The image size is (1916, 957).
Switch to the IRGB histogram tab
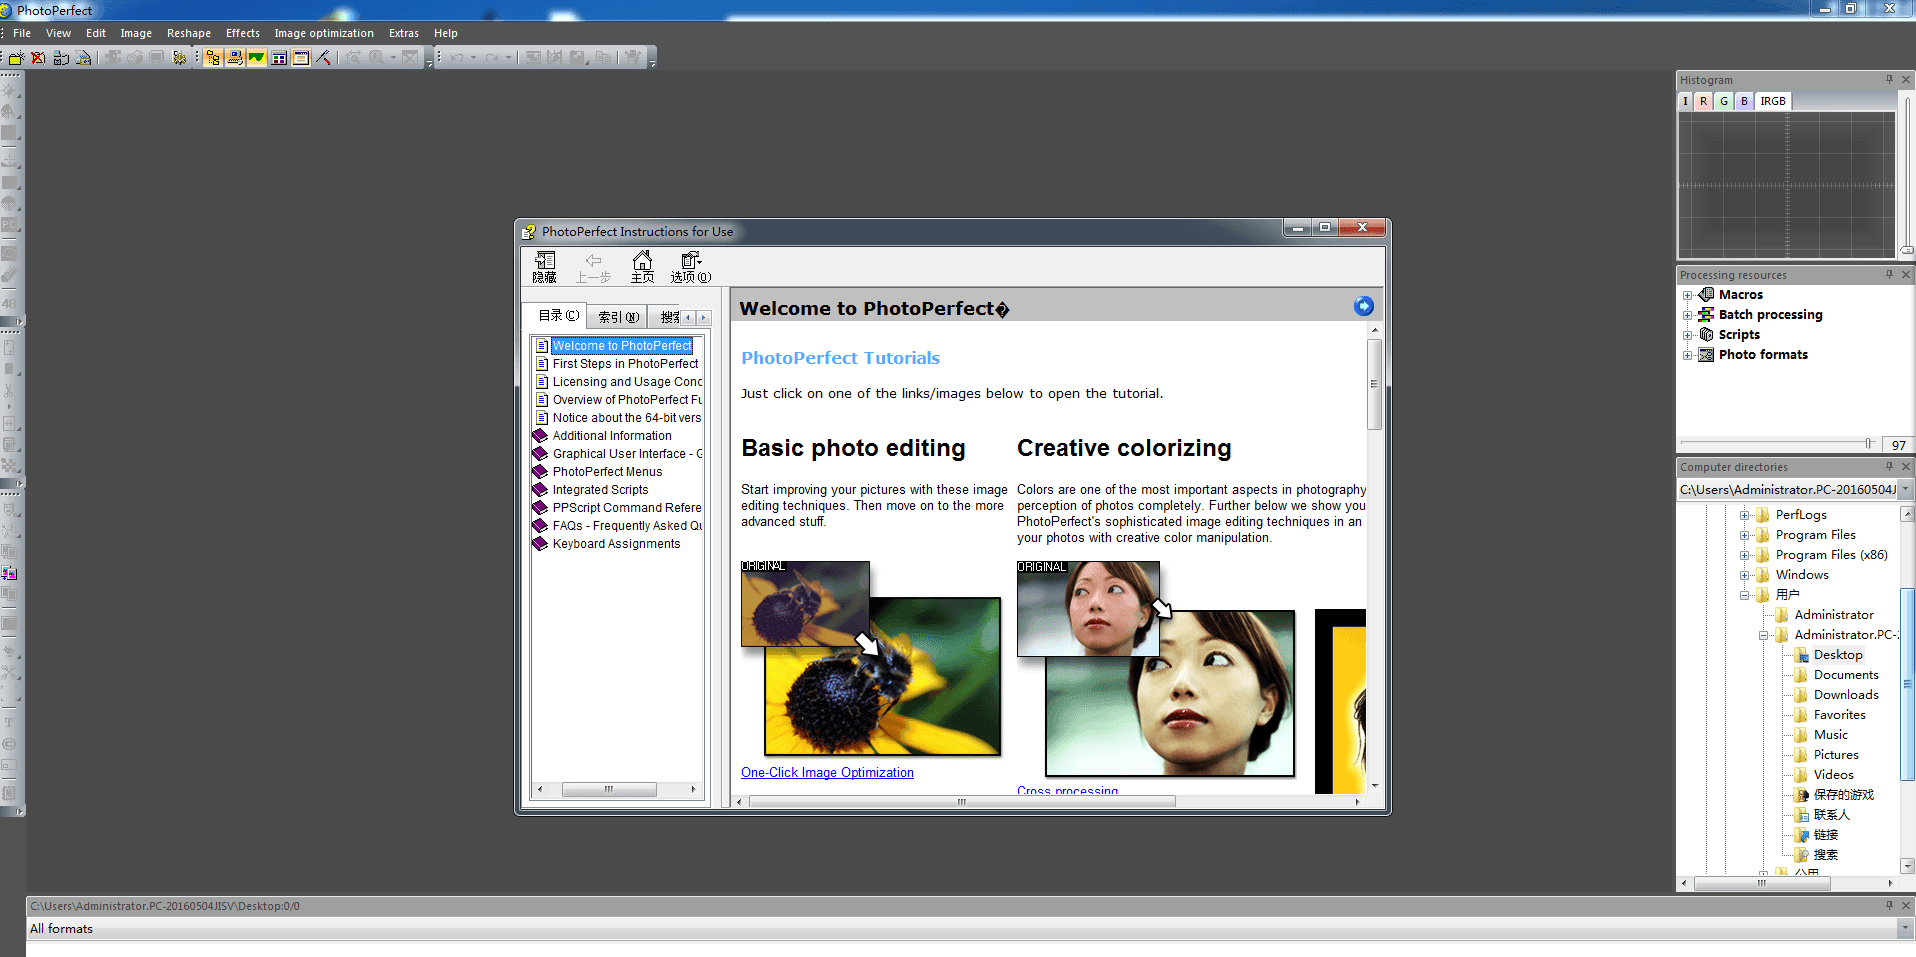tap(1772, 101)
